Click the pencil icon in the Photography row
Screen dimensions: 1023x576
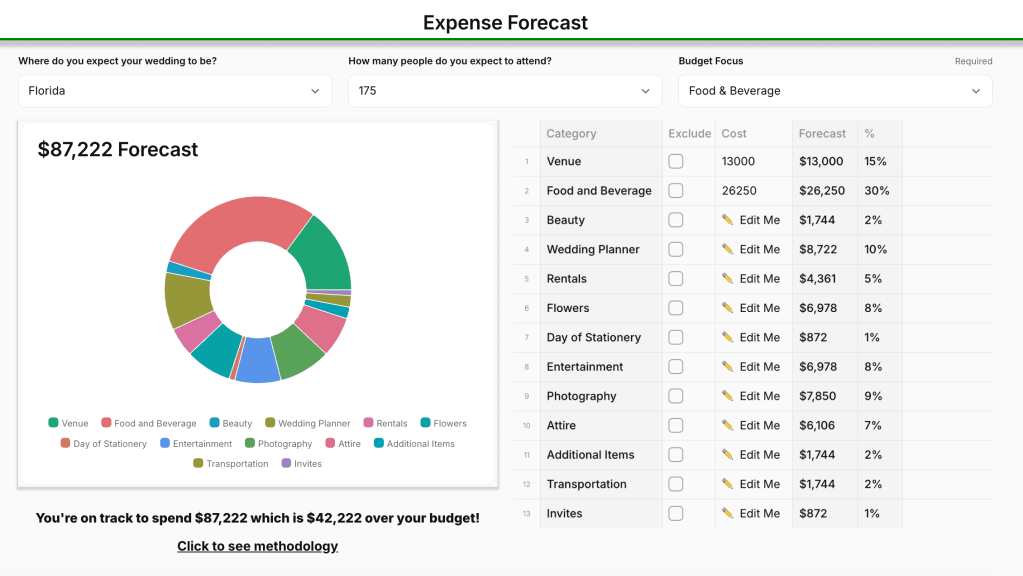[727, 396]
